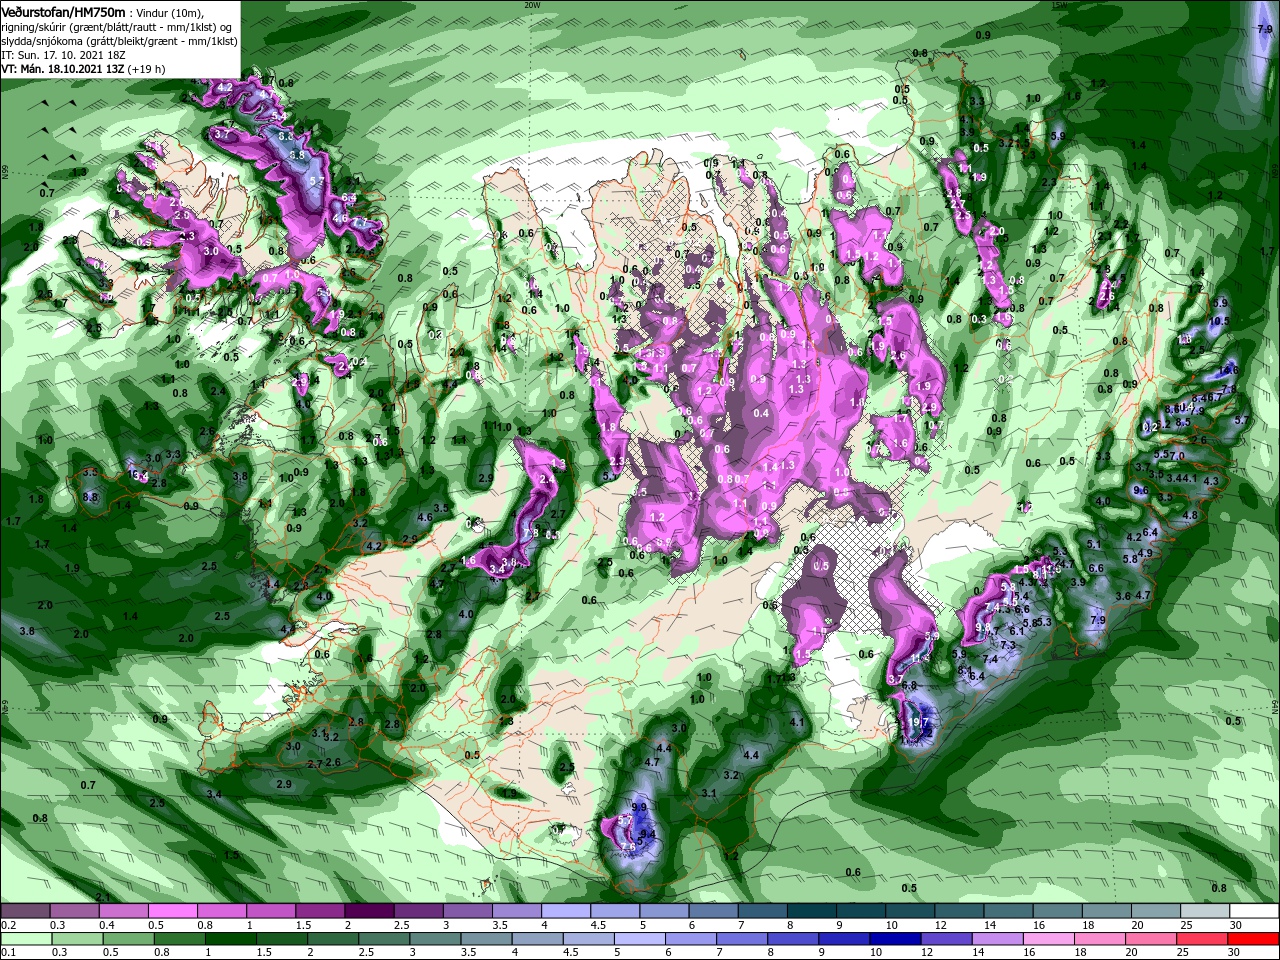
Task: Click the 'IT: Sun. 17. 10. 2021 18Z' line
Action: (x=63, y=55)
